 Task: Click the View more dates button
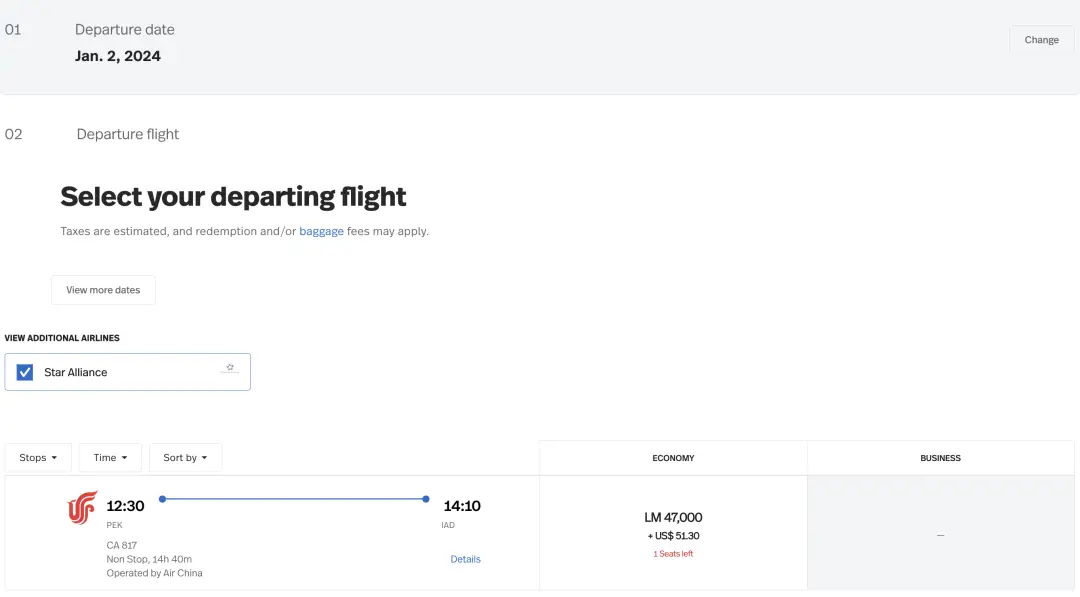pyautogui.click(x=103, y=290)
